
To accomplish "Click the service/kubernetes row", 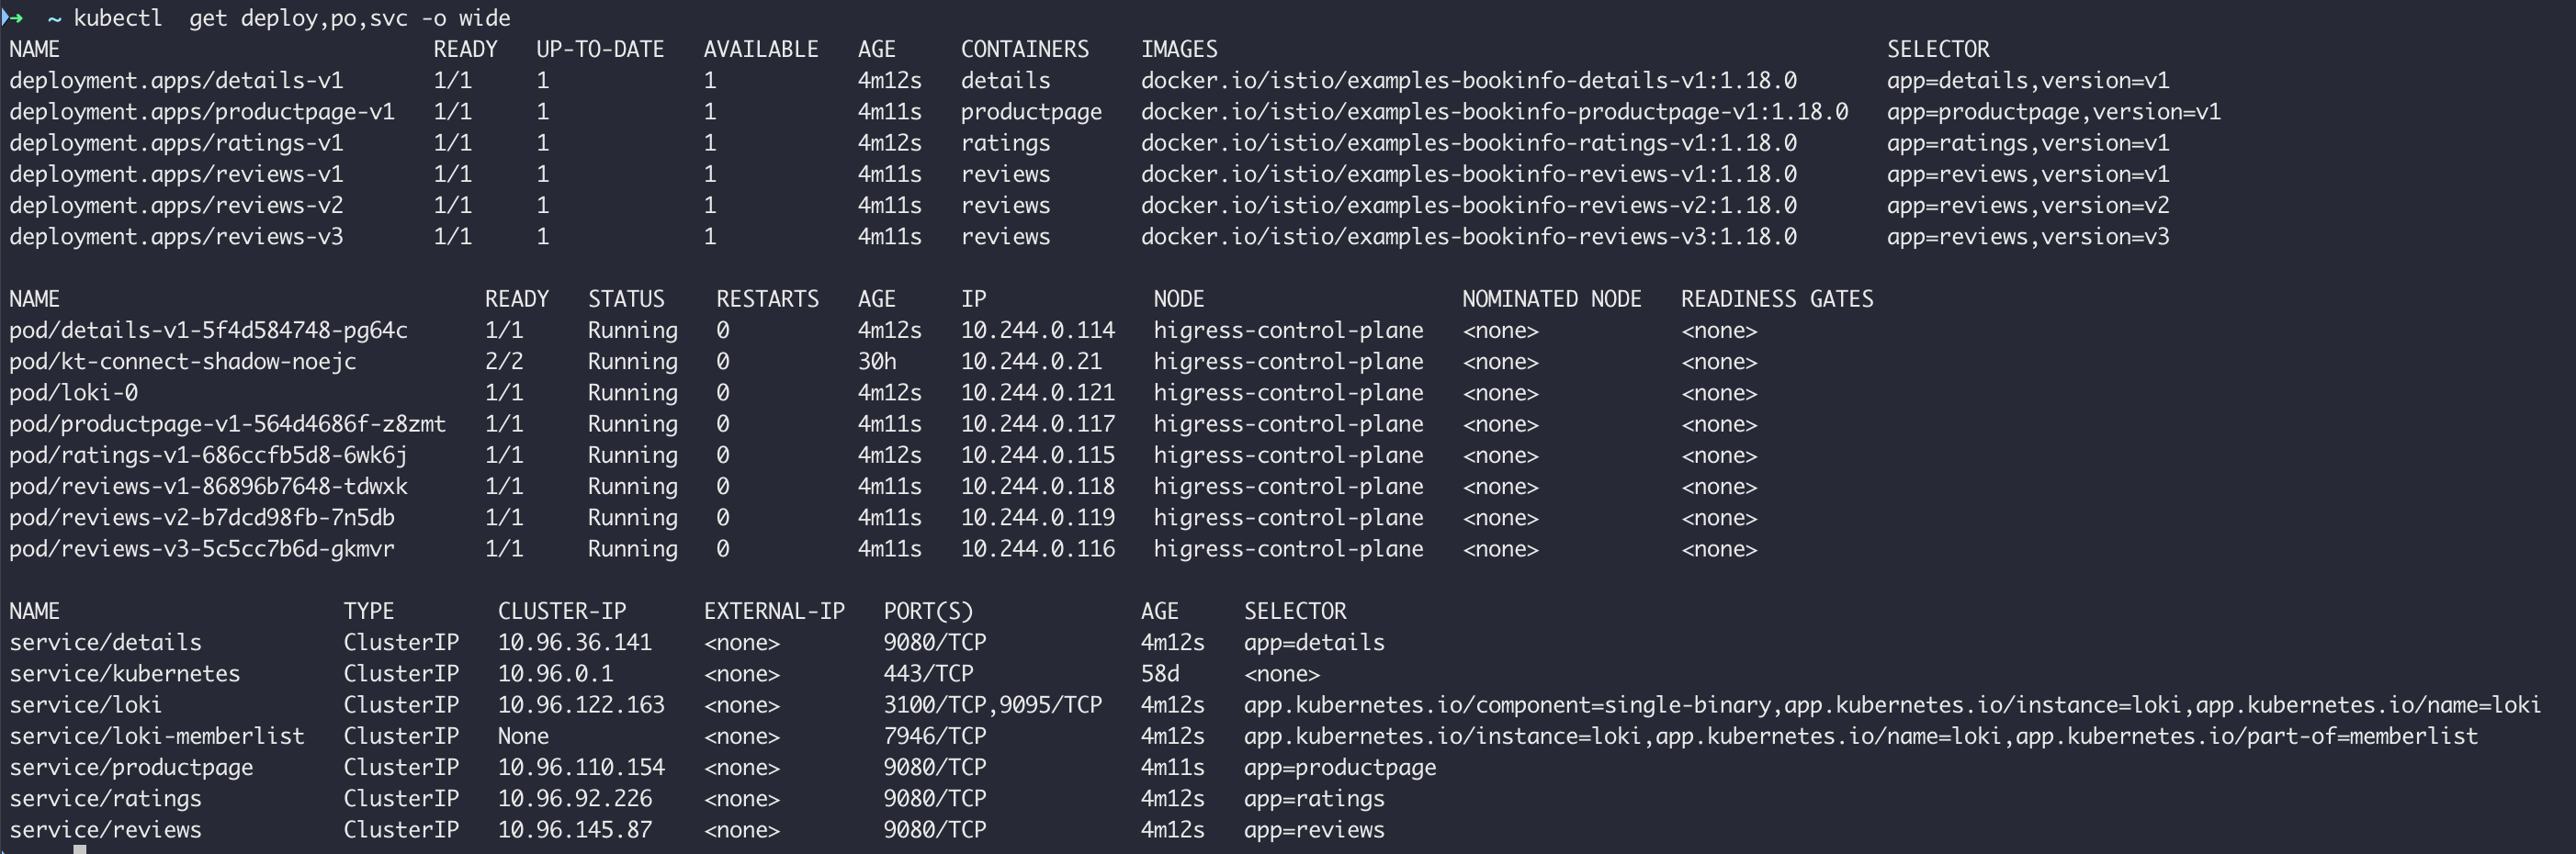I will tap(125, 673).
